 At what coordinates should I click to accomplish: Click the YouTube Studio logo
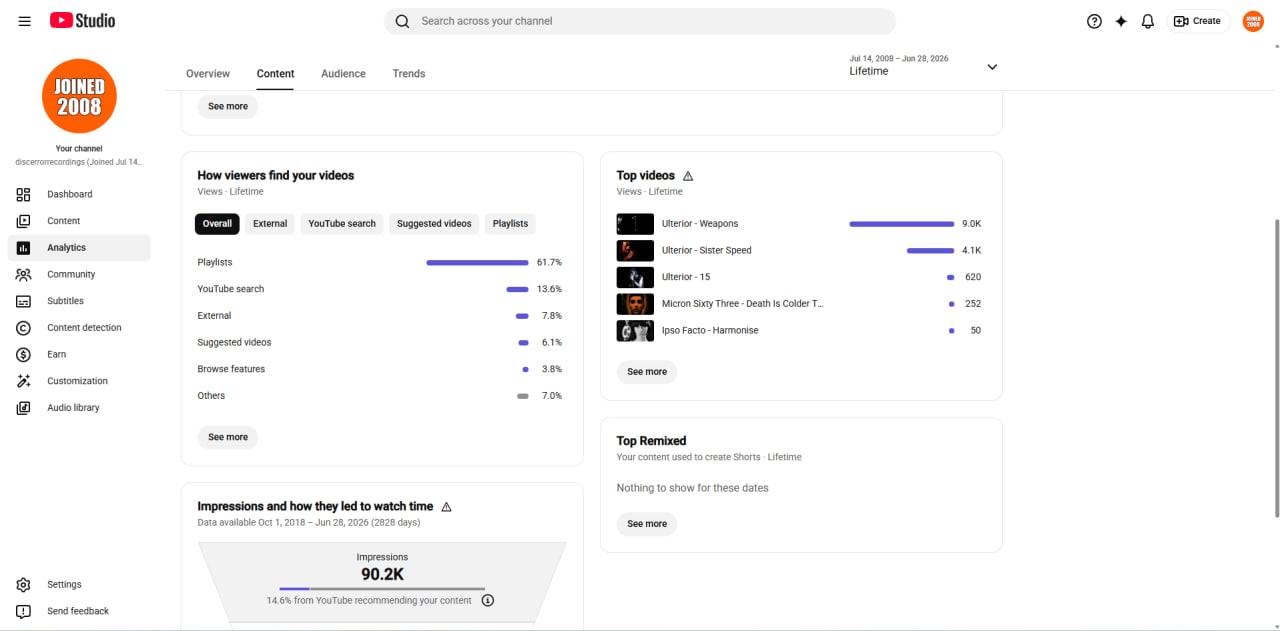tap(82, 21)
